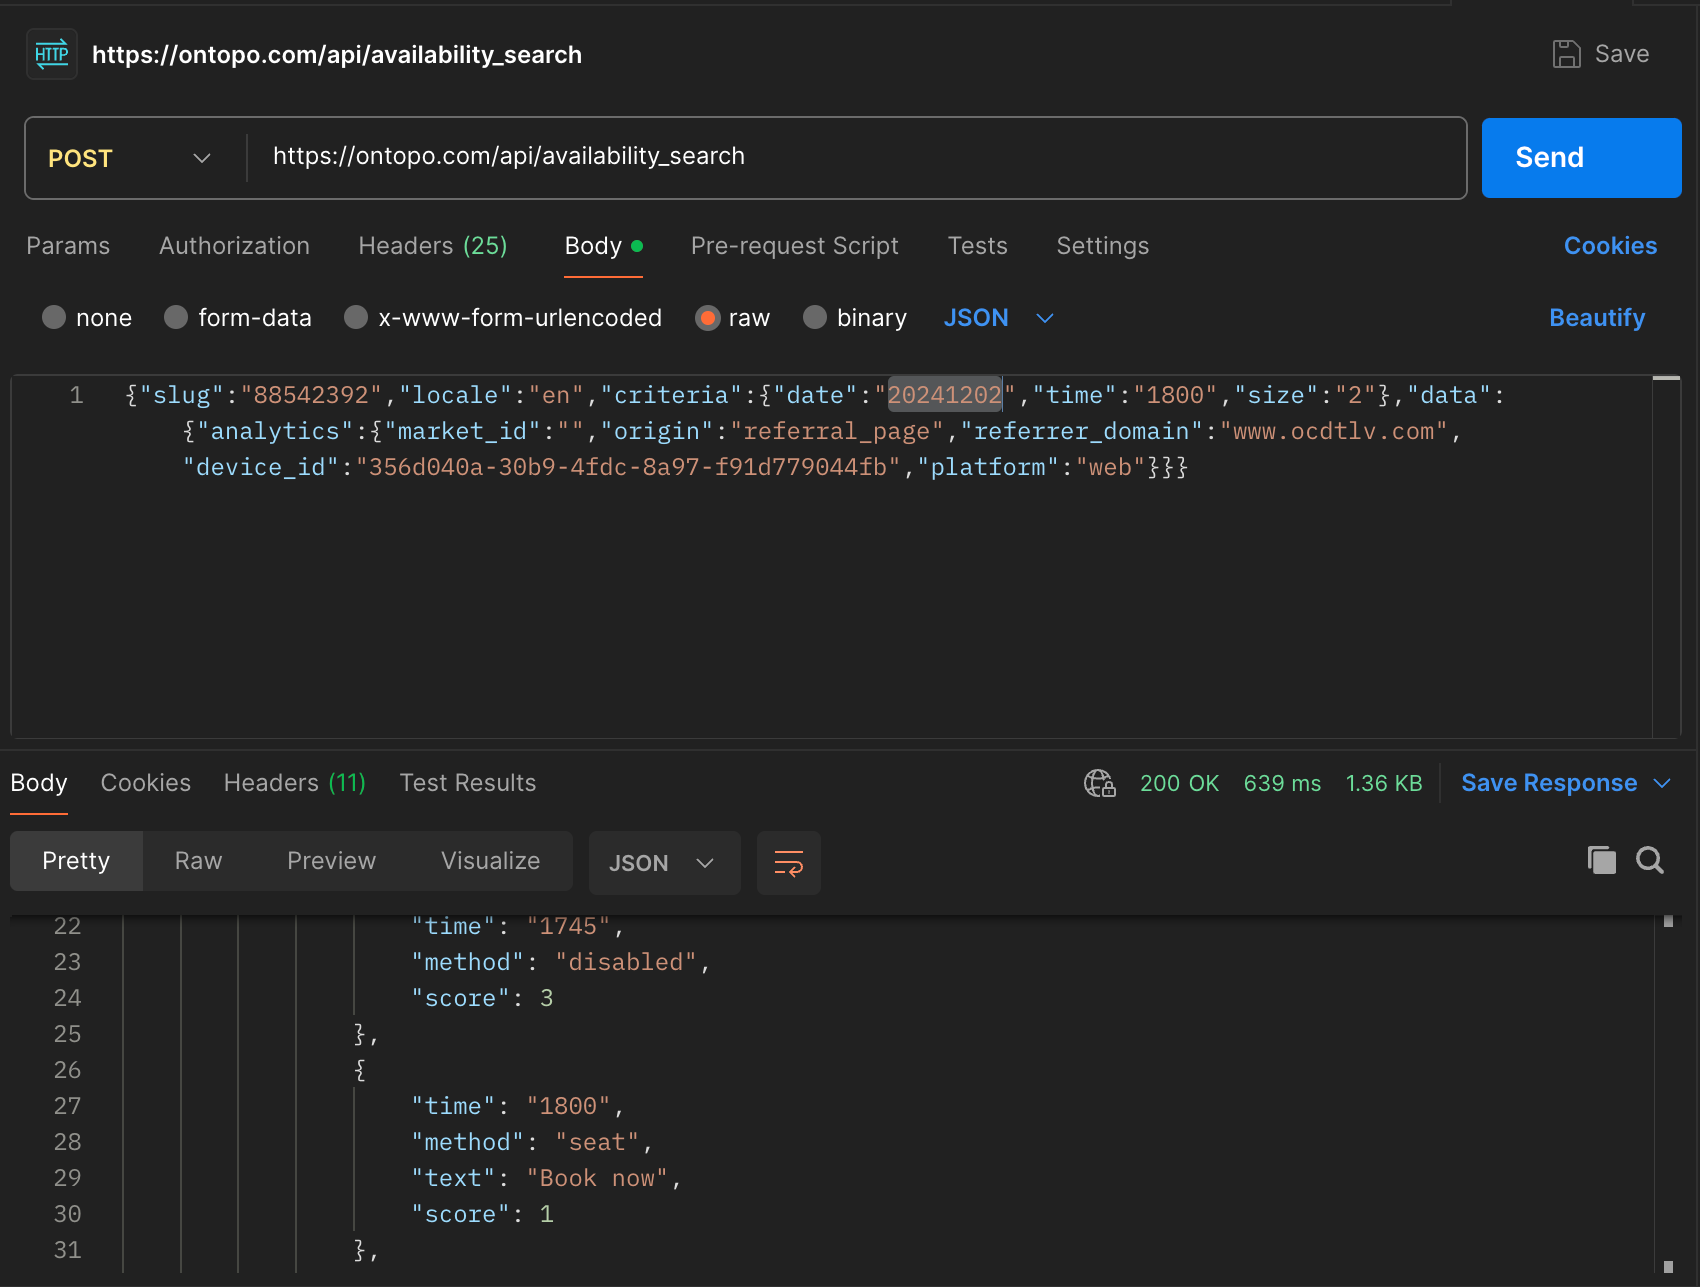Click the "seat" method value
Image resolution: width=1700 pixels, height=1287 pixels.
tap(597, 1142)
